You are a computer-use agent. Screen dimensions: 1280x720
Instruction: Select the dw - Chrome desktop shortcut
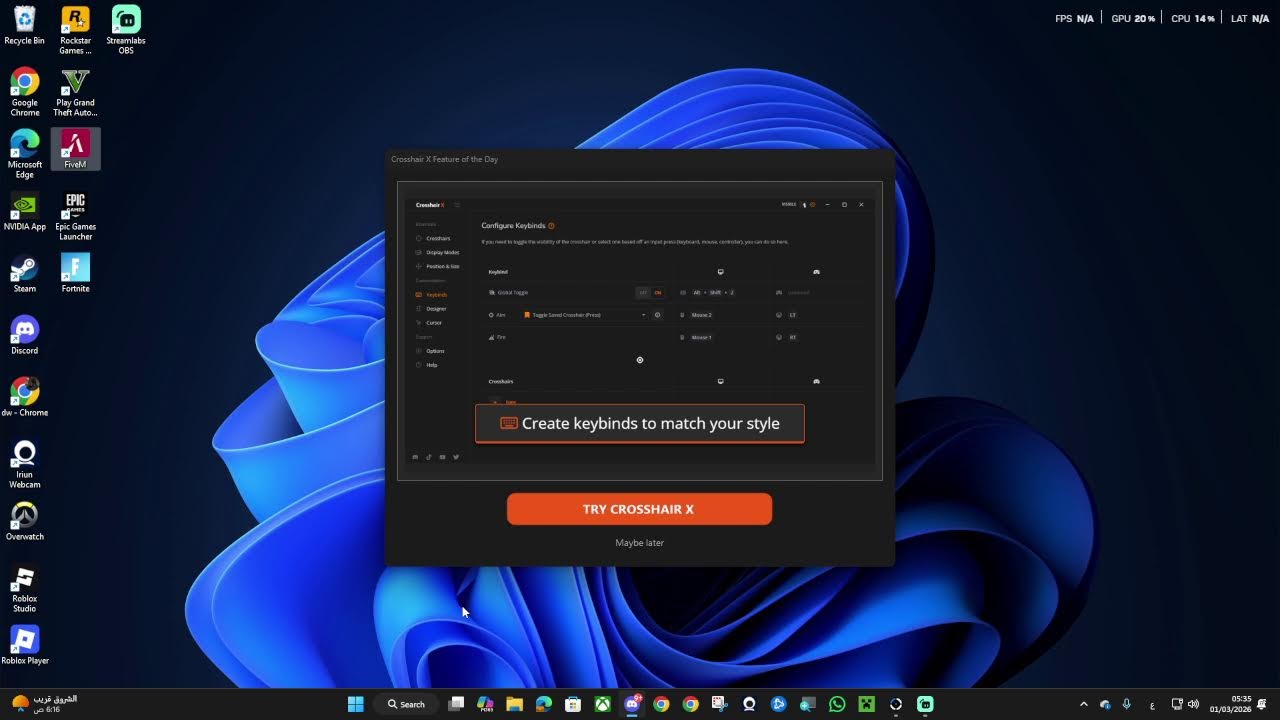[24, 398]
